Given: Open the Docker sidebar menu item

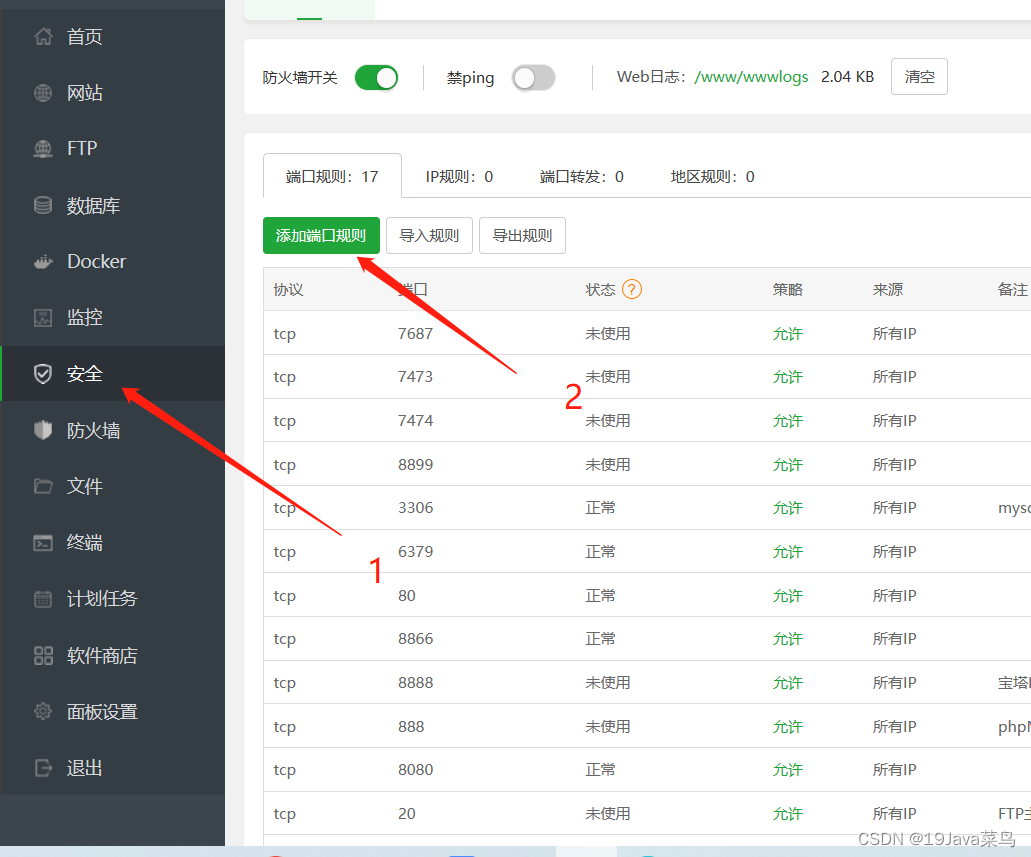Looking at the screenshot, I should [x=112, y=262].
